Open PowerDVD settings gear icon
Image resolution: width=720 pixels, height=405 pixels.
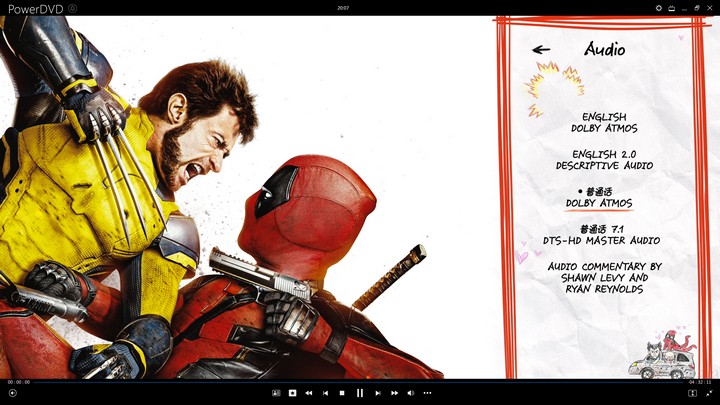tap(658, 8)
